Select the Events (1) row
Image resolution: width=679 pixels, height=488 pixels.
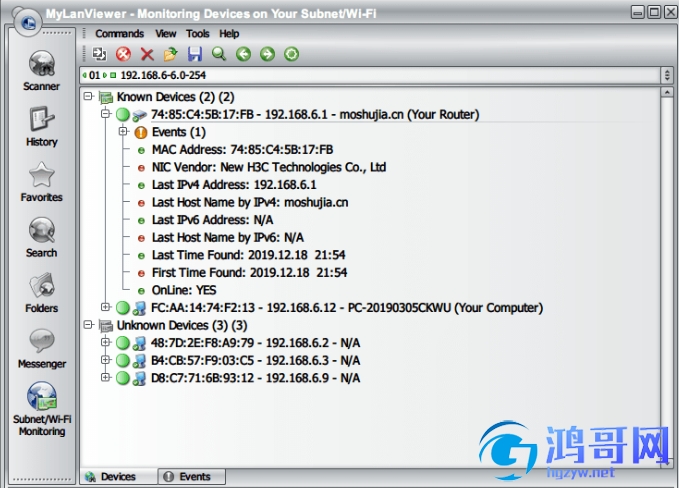[x=178, y=132]
